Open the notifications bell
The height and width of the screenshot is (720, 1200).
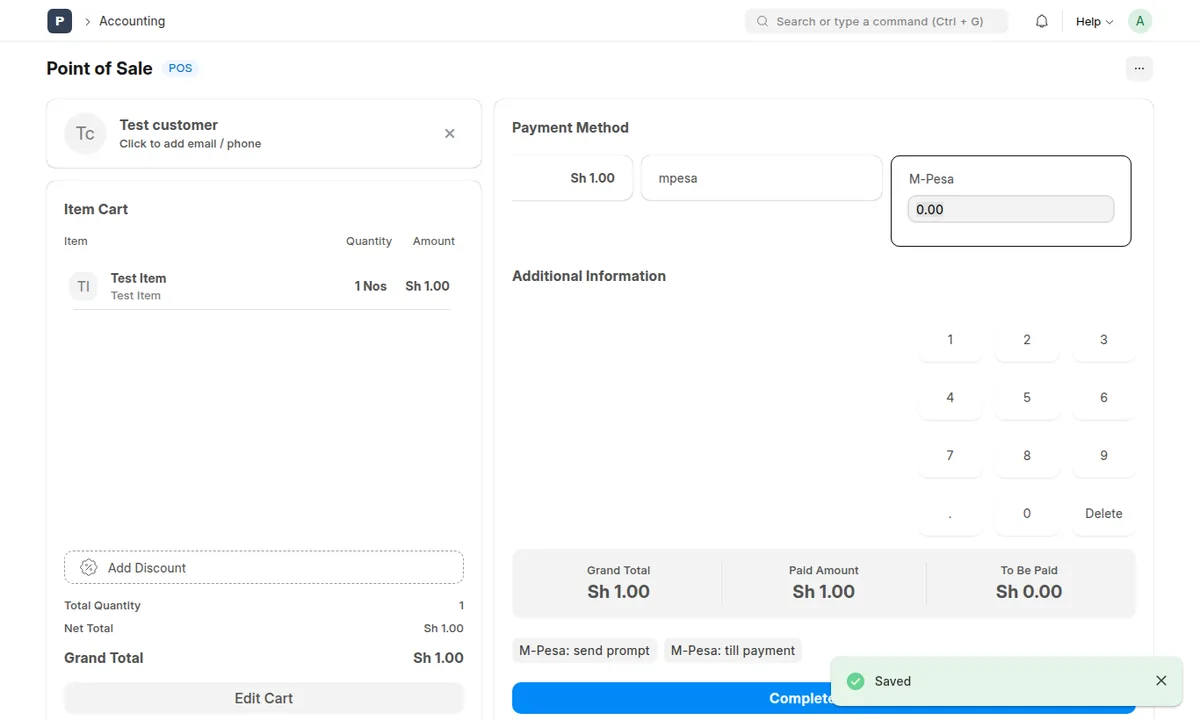[1042, 21]
